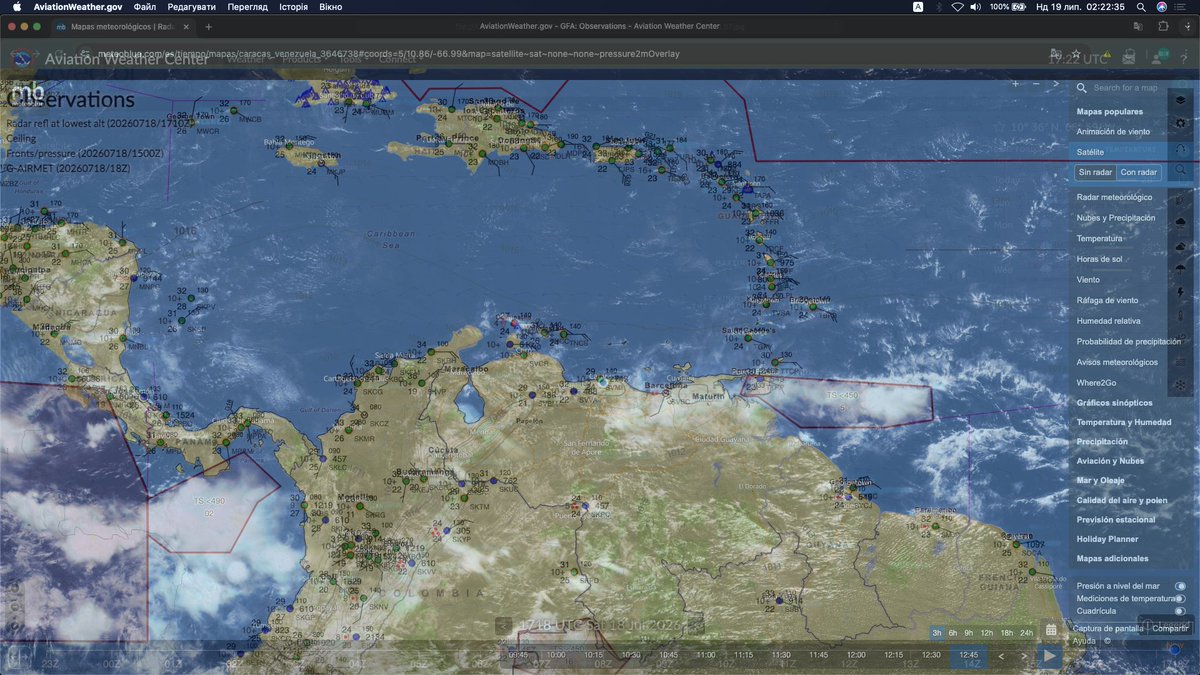
Task: Click the 'Search for a map' field
Action: click(x=1125, y=88)
